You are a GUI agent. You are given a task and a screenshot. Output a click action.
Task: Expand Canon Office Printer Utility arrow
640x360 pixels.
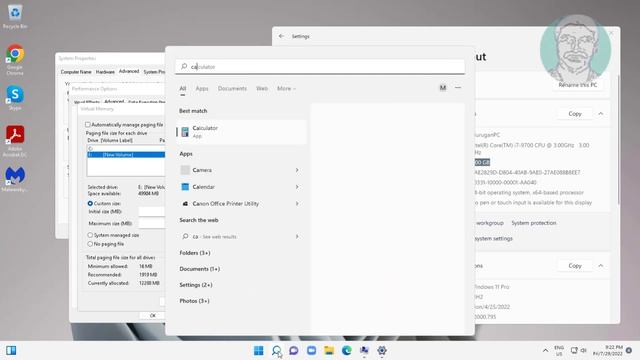tap(297, 203)
